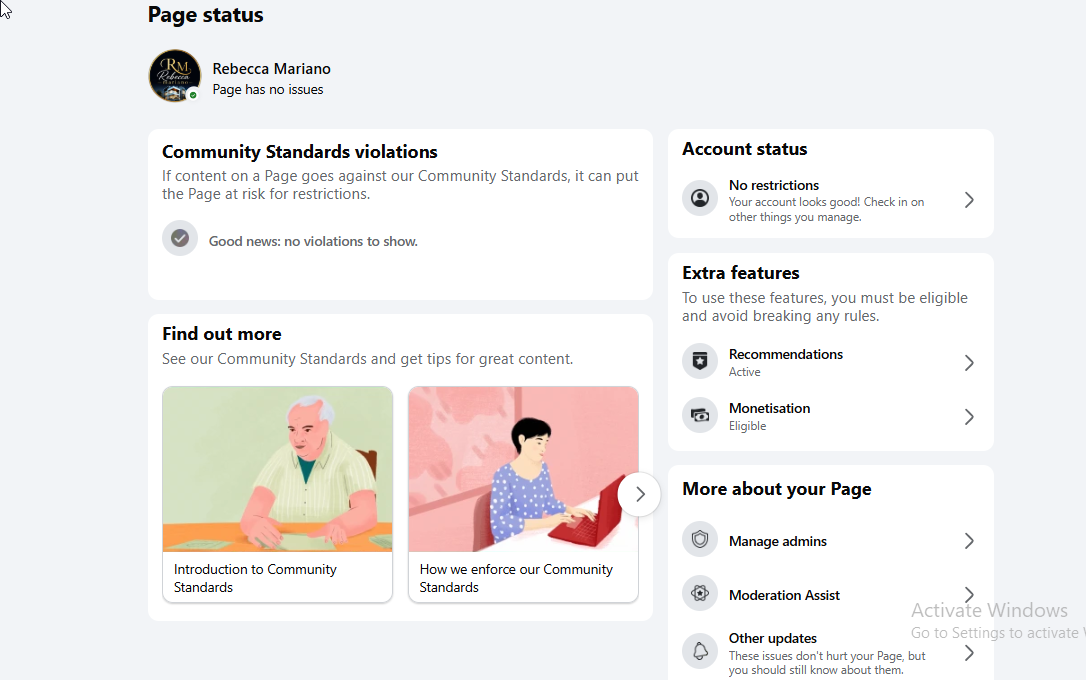Click the Recommendations star badge icon
The width and height of the screenshot is (1086, 680).
[x=700, y=361]
